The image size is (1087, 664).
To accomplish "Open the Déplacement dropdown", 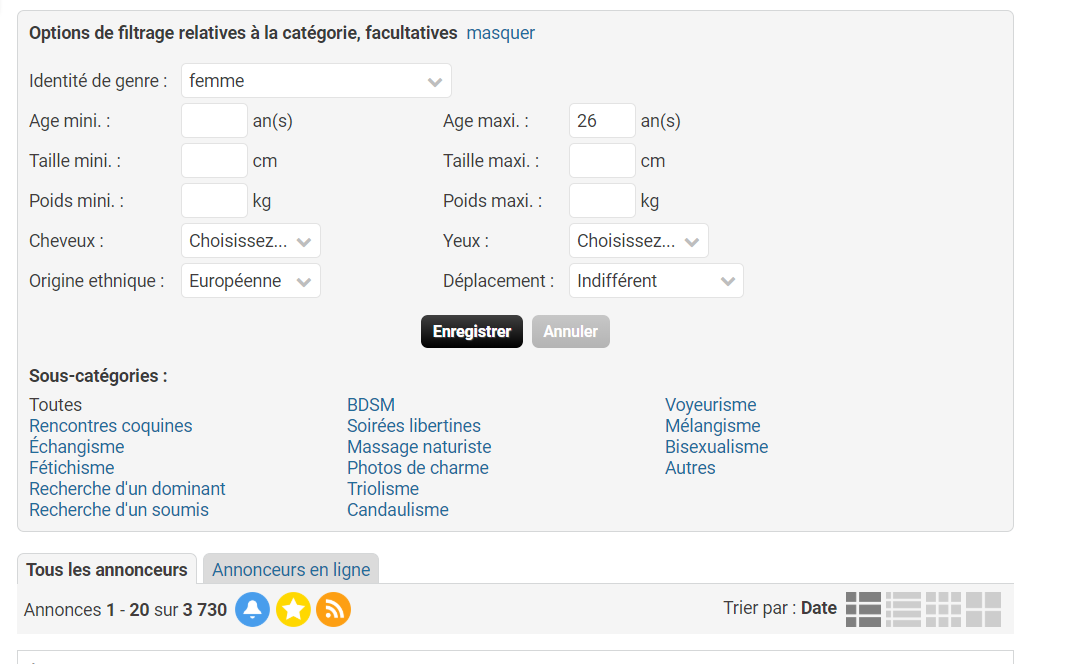I will point(656,281).
